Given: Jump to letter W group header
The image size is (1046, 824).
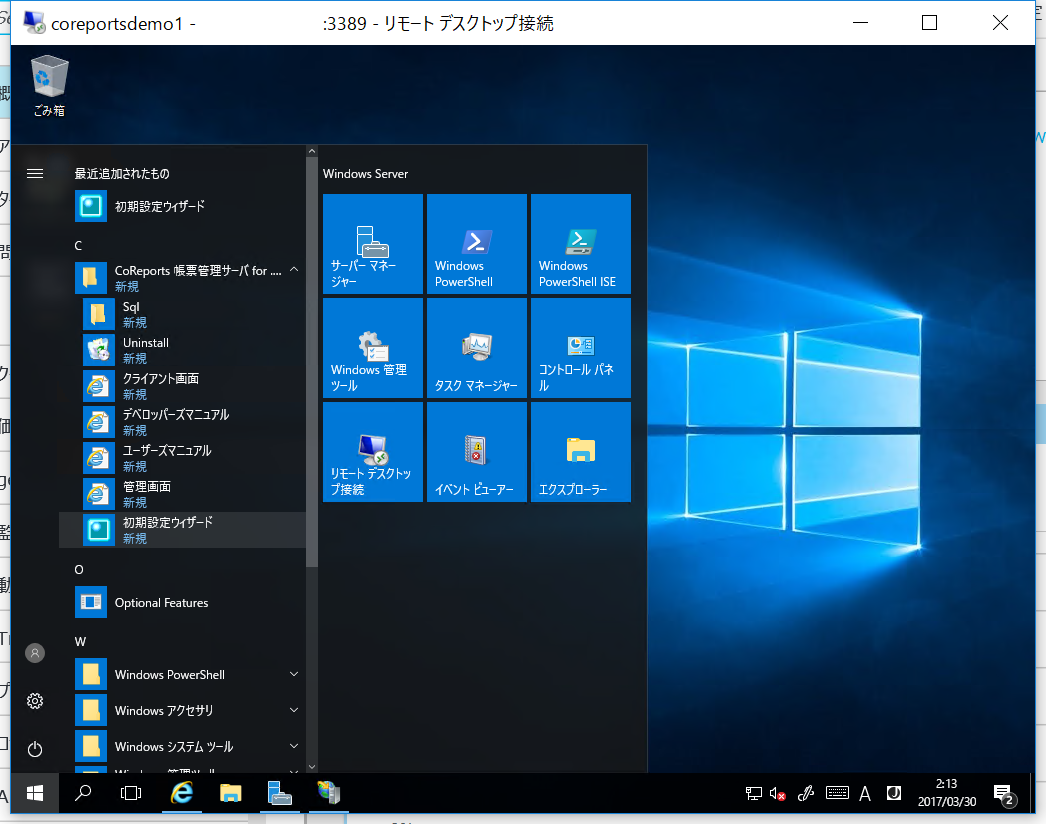Looking at the screenshot, I should (80, 641).
